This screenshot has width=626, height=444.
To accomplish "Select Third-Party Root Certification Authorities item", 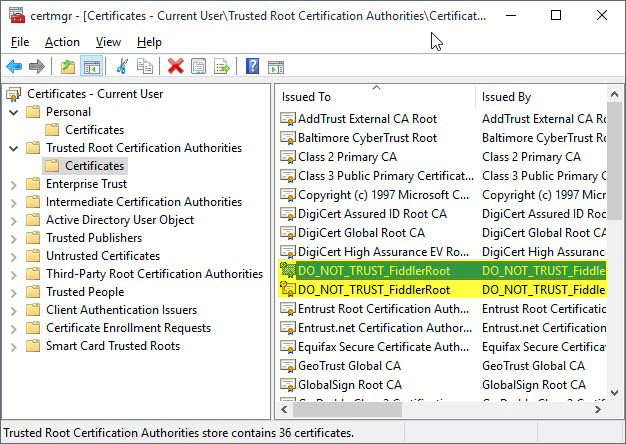I will pos(155,274).
